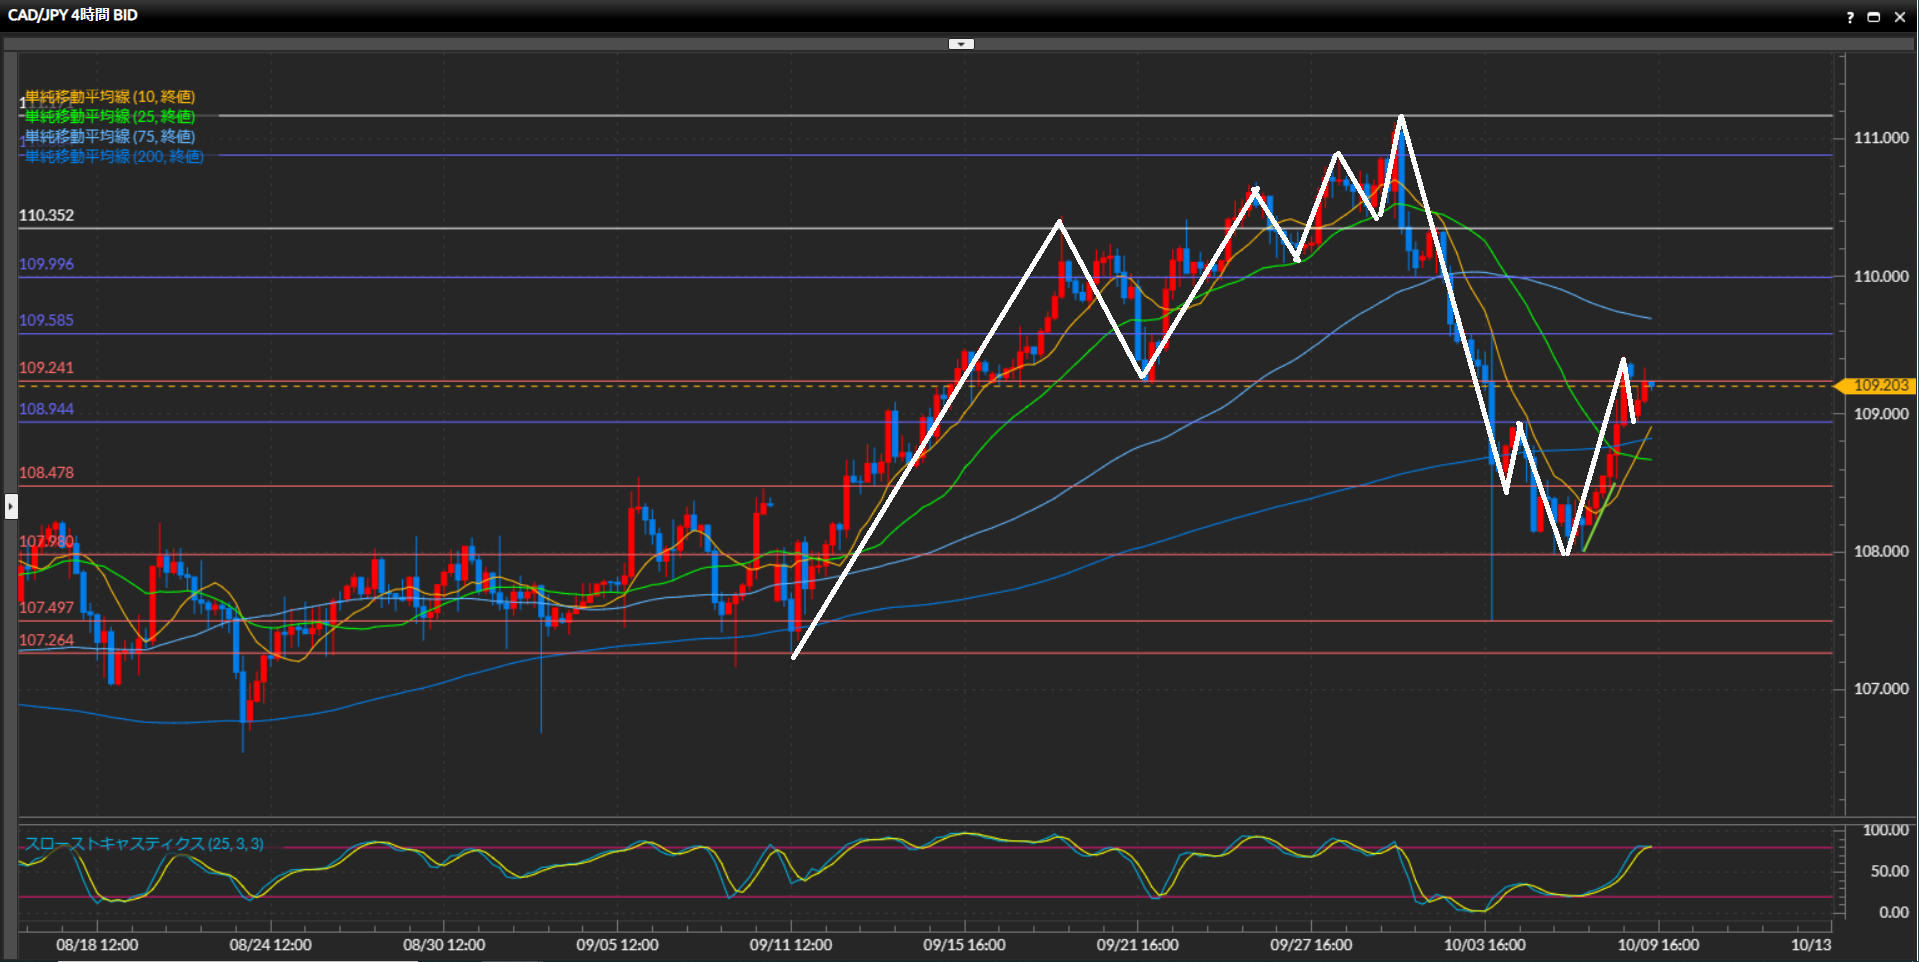The height and width of the screenshot is (962, 1919).
Task: Close the CAD/JPY chart window
Action: [1900, 17]
